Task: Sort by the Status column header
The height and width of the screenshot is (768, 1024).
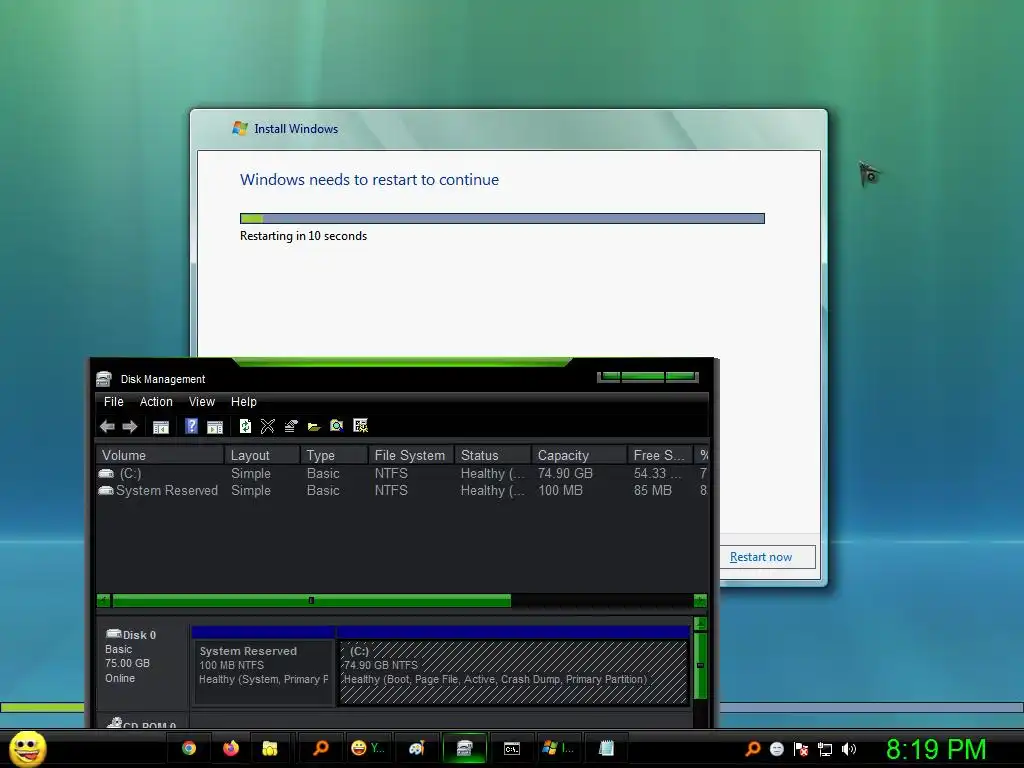Action: pyautogui.click(x=494, y=455)
